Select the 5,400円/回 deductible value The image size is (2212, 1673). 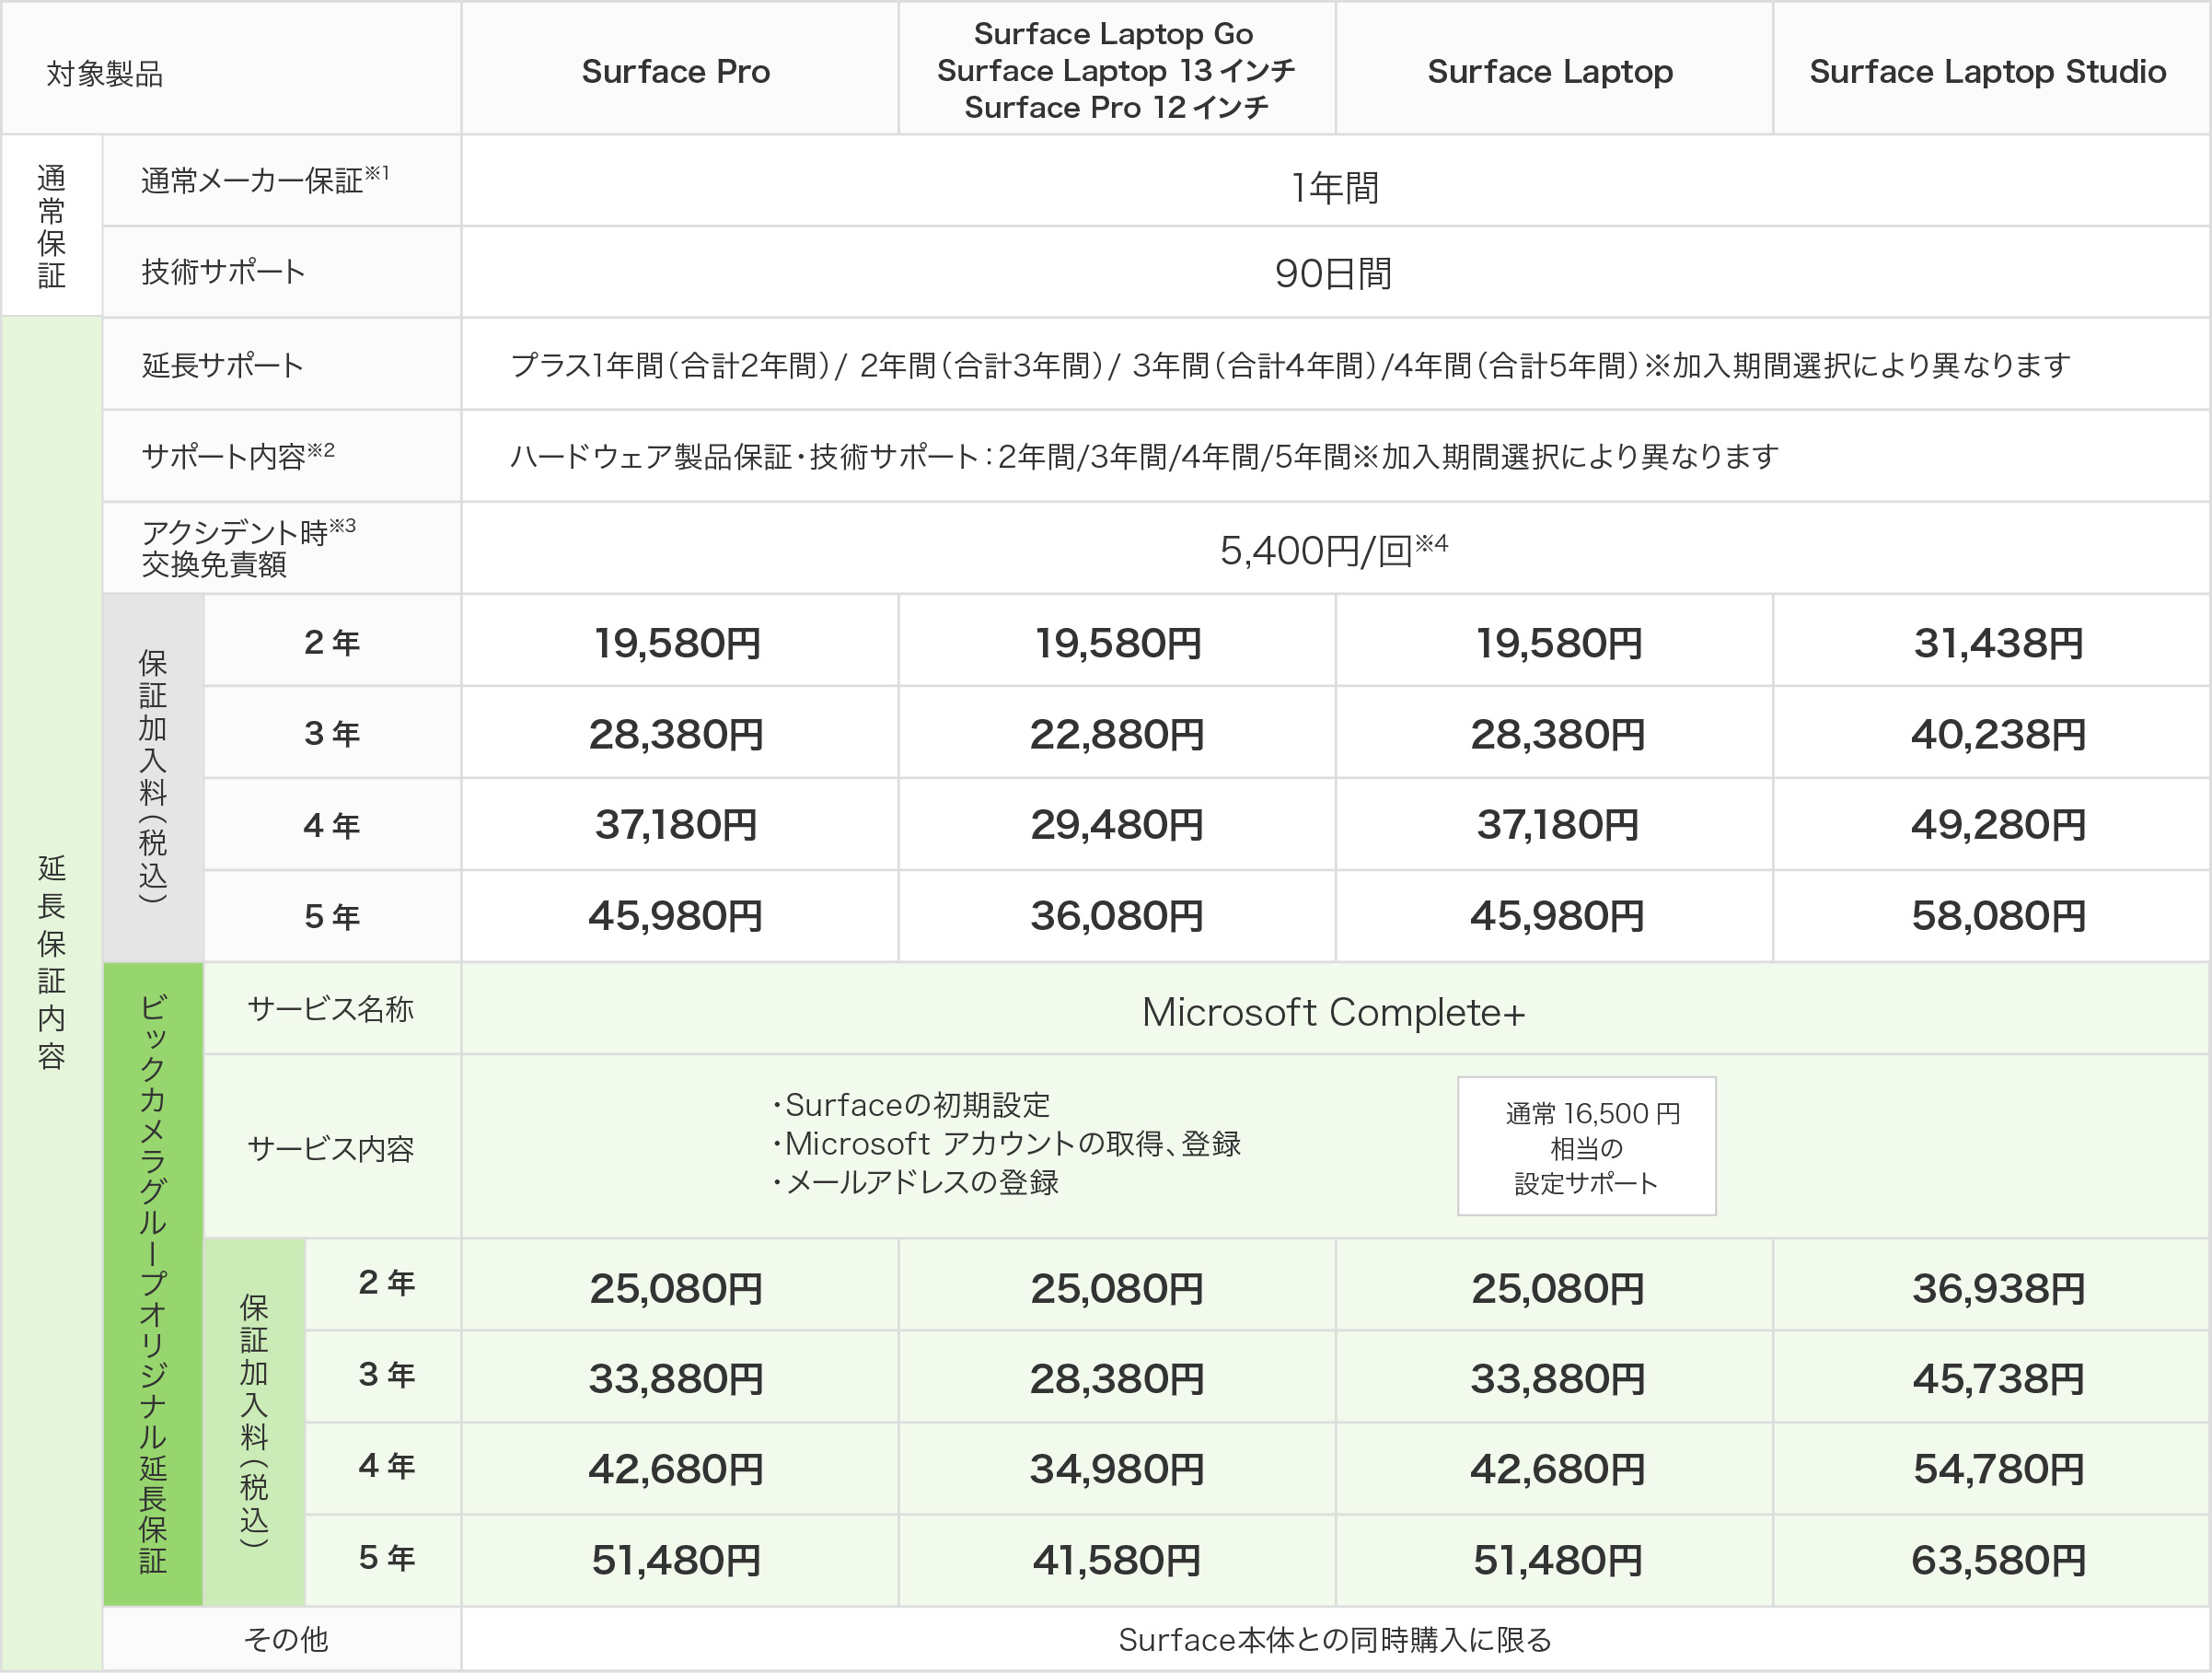(1334, 550)
